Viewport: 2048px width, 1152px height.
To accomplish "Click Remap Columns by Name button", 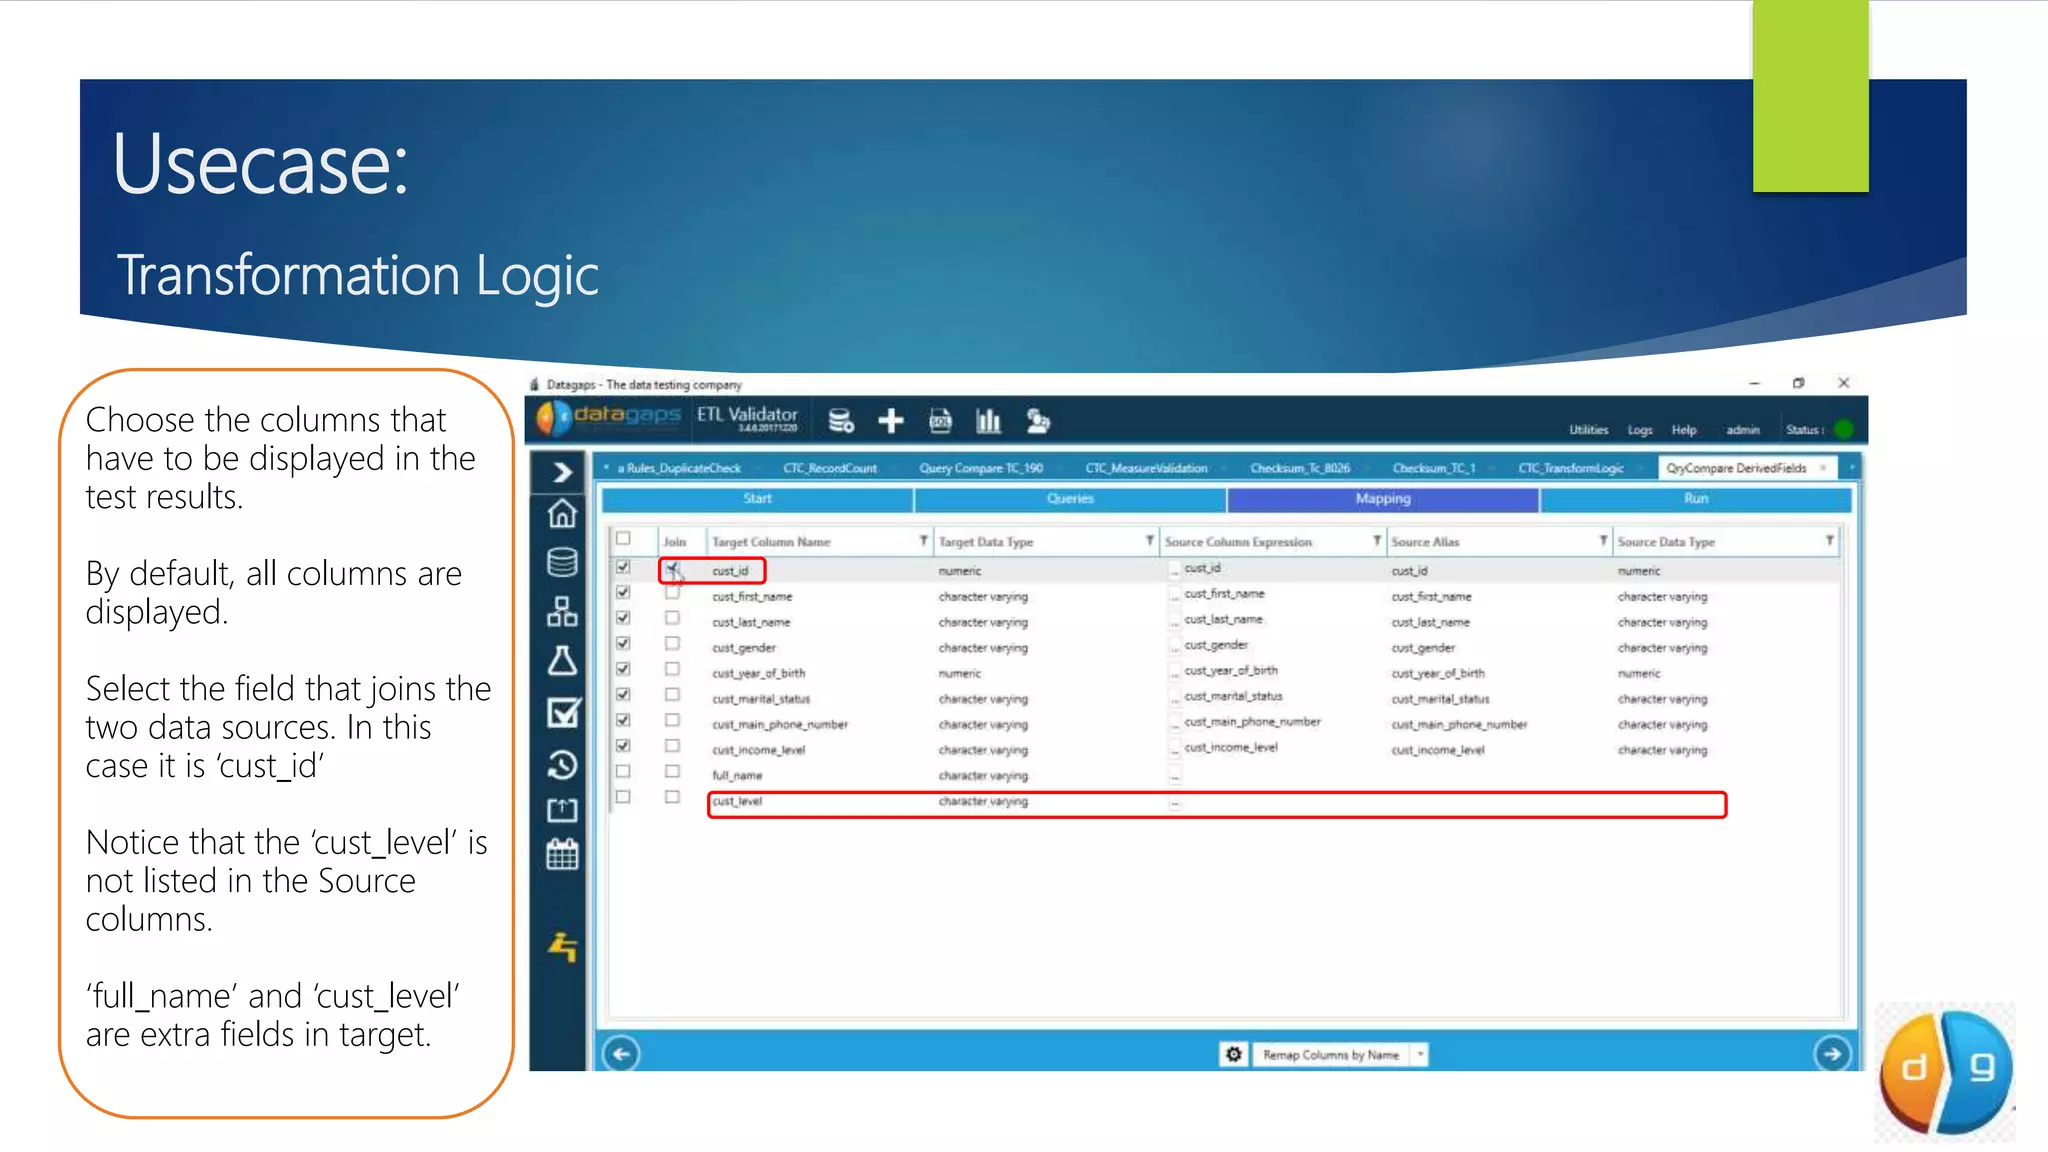I will 1330,1054.
